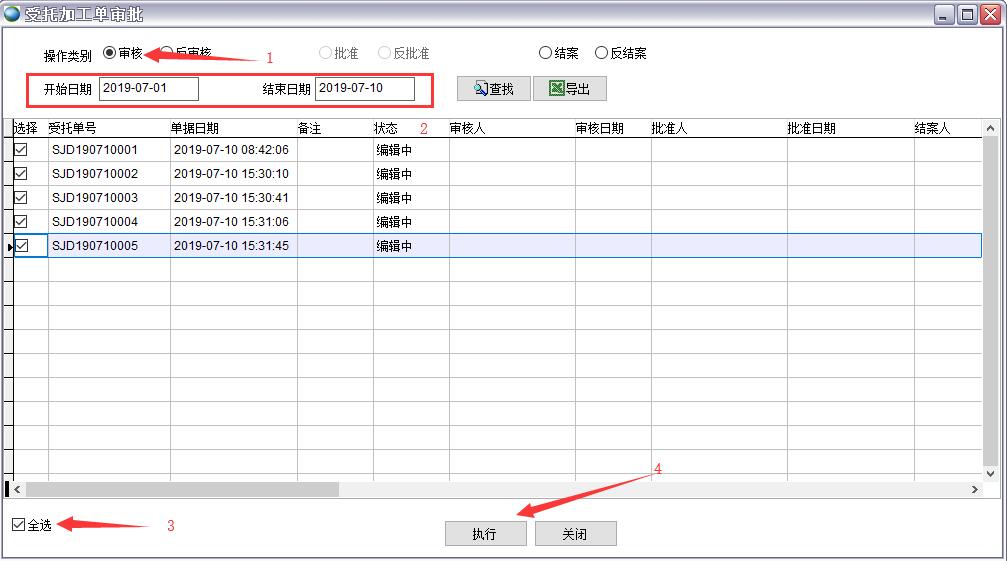1007x561 pixels.
Task: Click the horizontal scrollbar right arrow
Action: [x=975, y=490]
